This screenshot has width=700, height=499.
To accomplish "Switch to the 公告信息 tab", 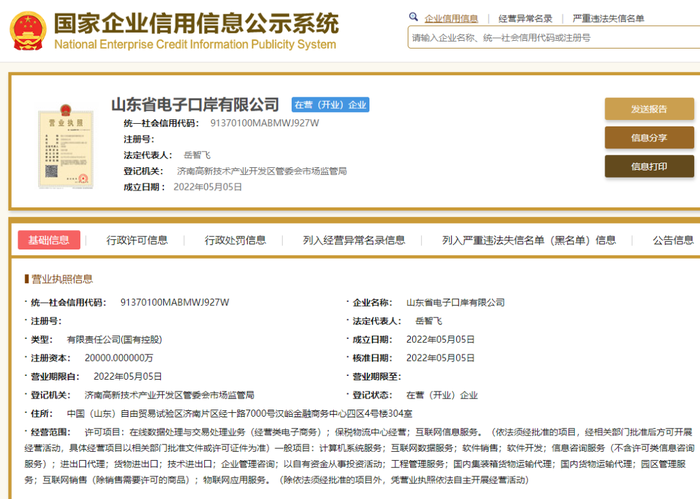I will click(673, 240).
